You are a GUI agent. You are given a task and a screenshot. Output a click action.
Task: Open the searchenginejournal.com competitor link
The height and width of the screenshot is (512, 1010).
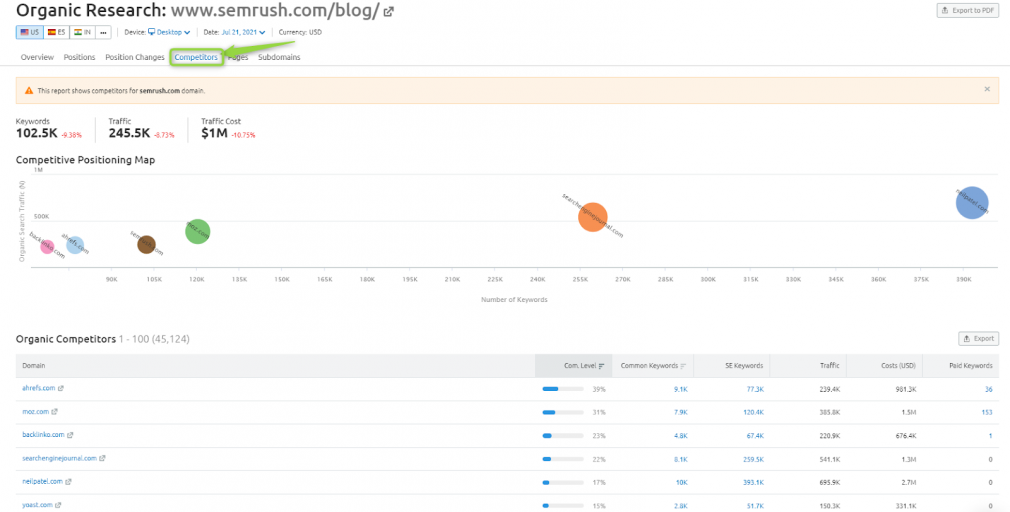tap(59, 459)
